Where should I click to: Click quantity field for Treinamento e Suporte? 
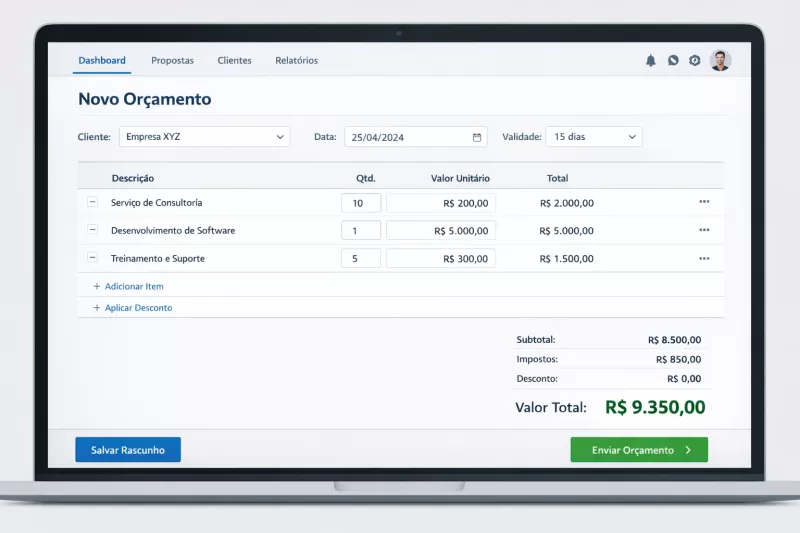click(361, 259)
